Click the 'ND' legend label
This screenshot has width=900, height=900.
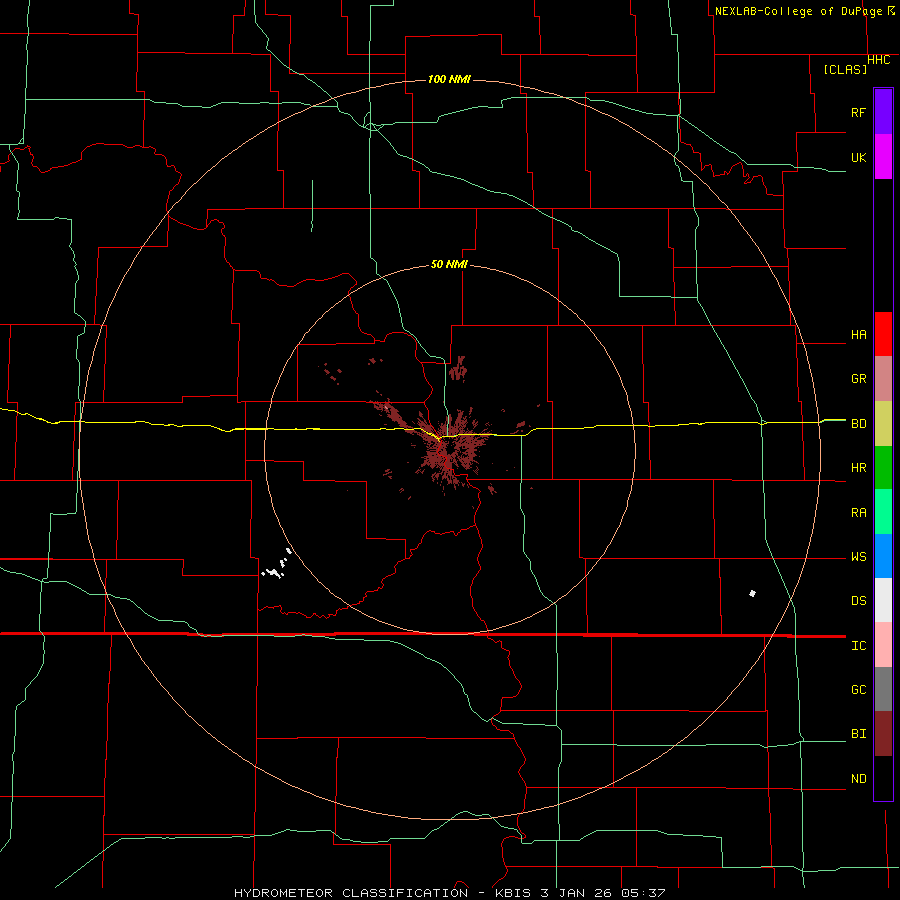click(858, 779)
